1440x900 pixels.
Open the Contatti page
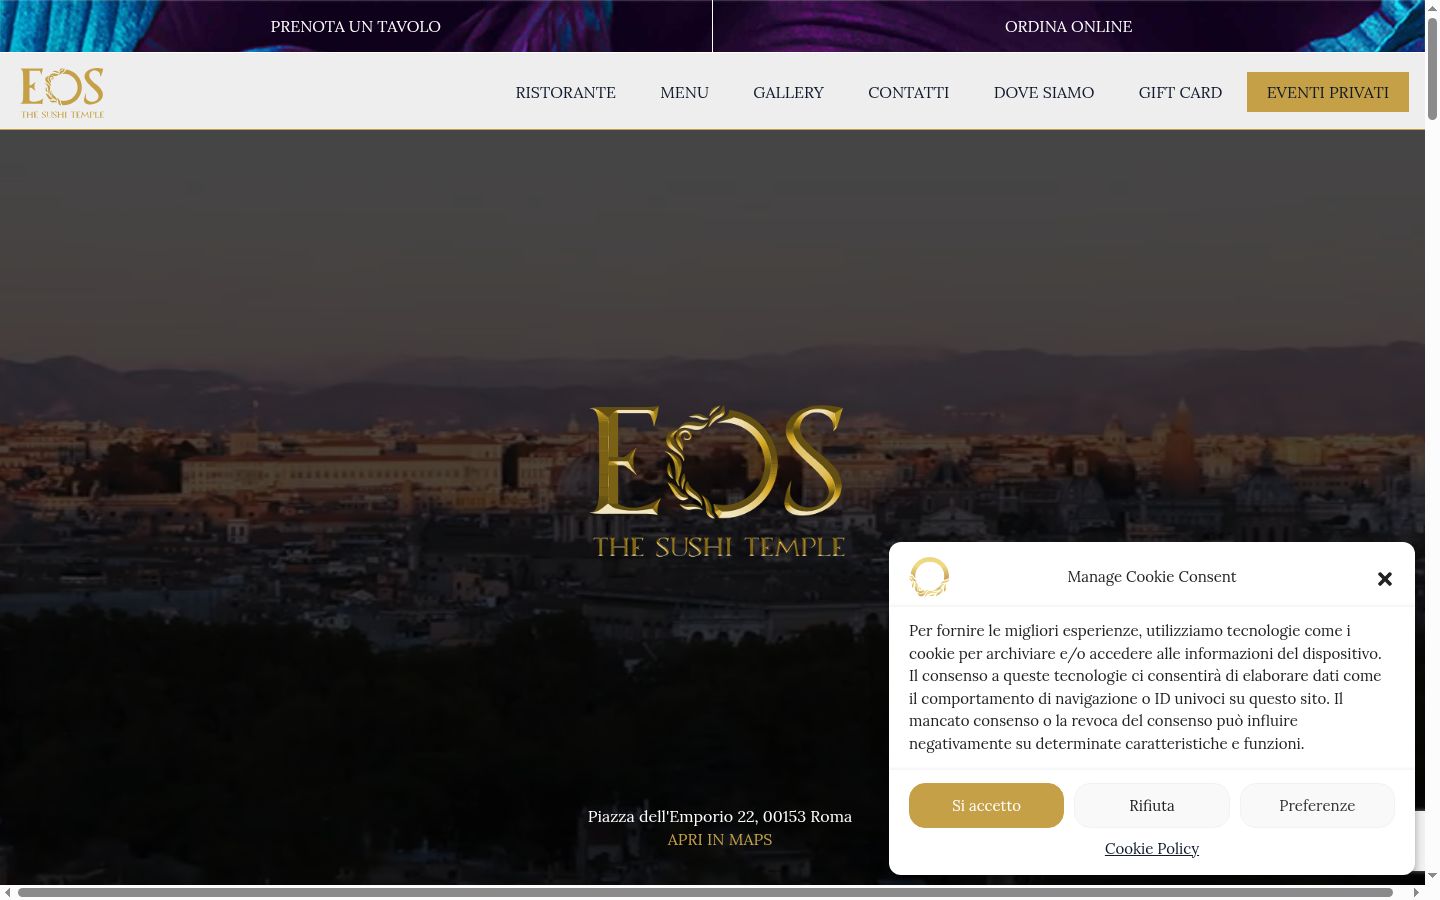pos(908,92)
